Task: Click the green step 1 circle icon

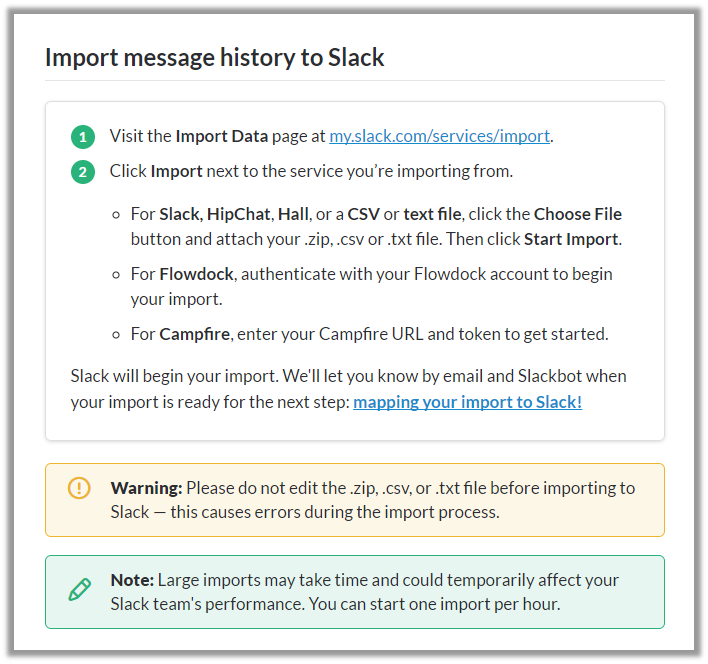Action: click(83, 137)
